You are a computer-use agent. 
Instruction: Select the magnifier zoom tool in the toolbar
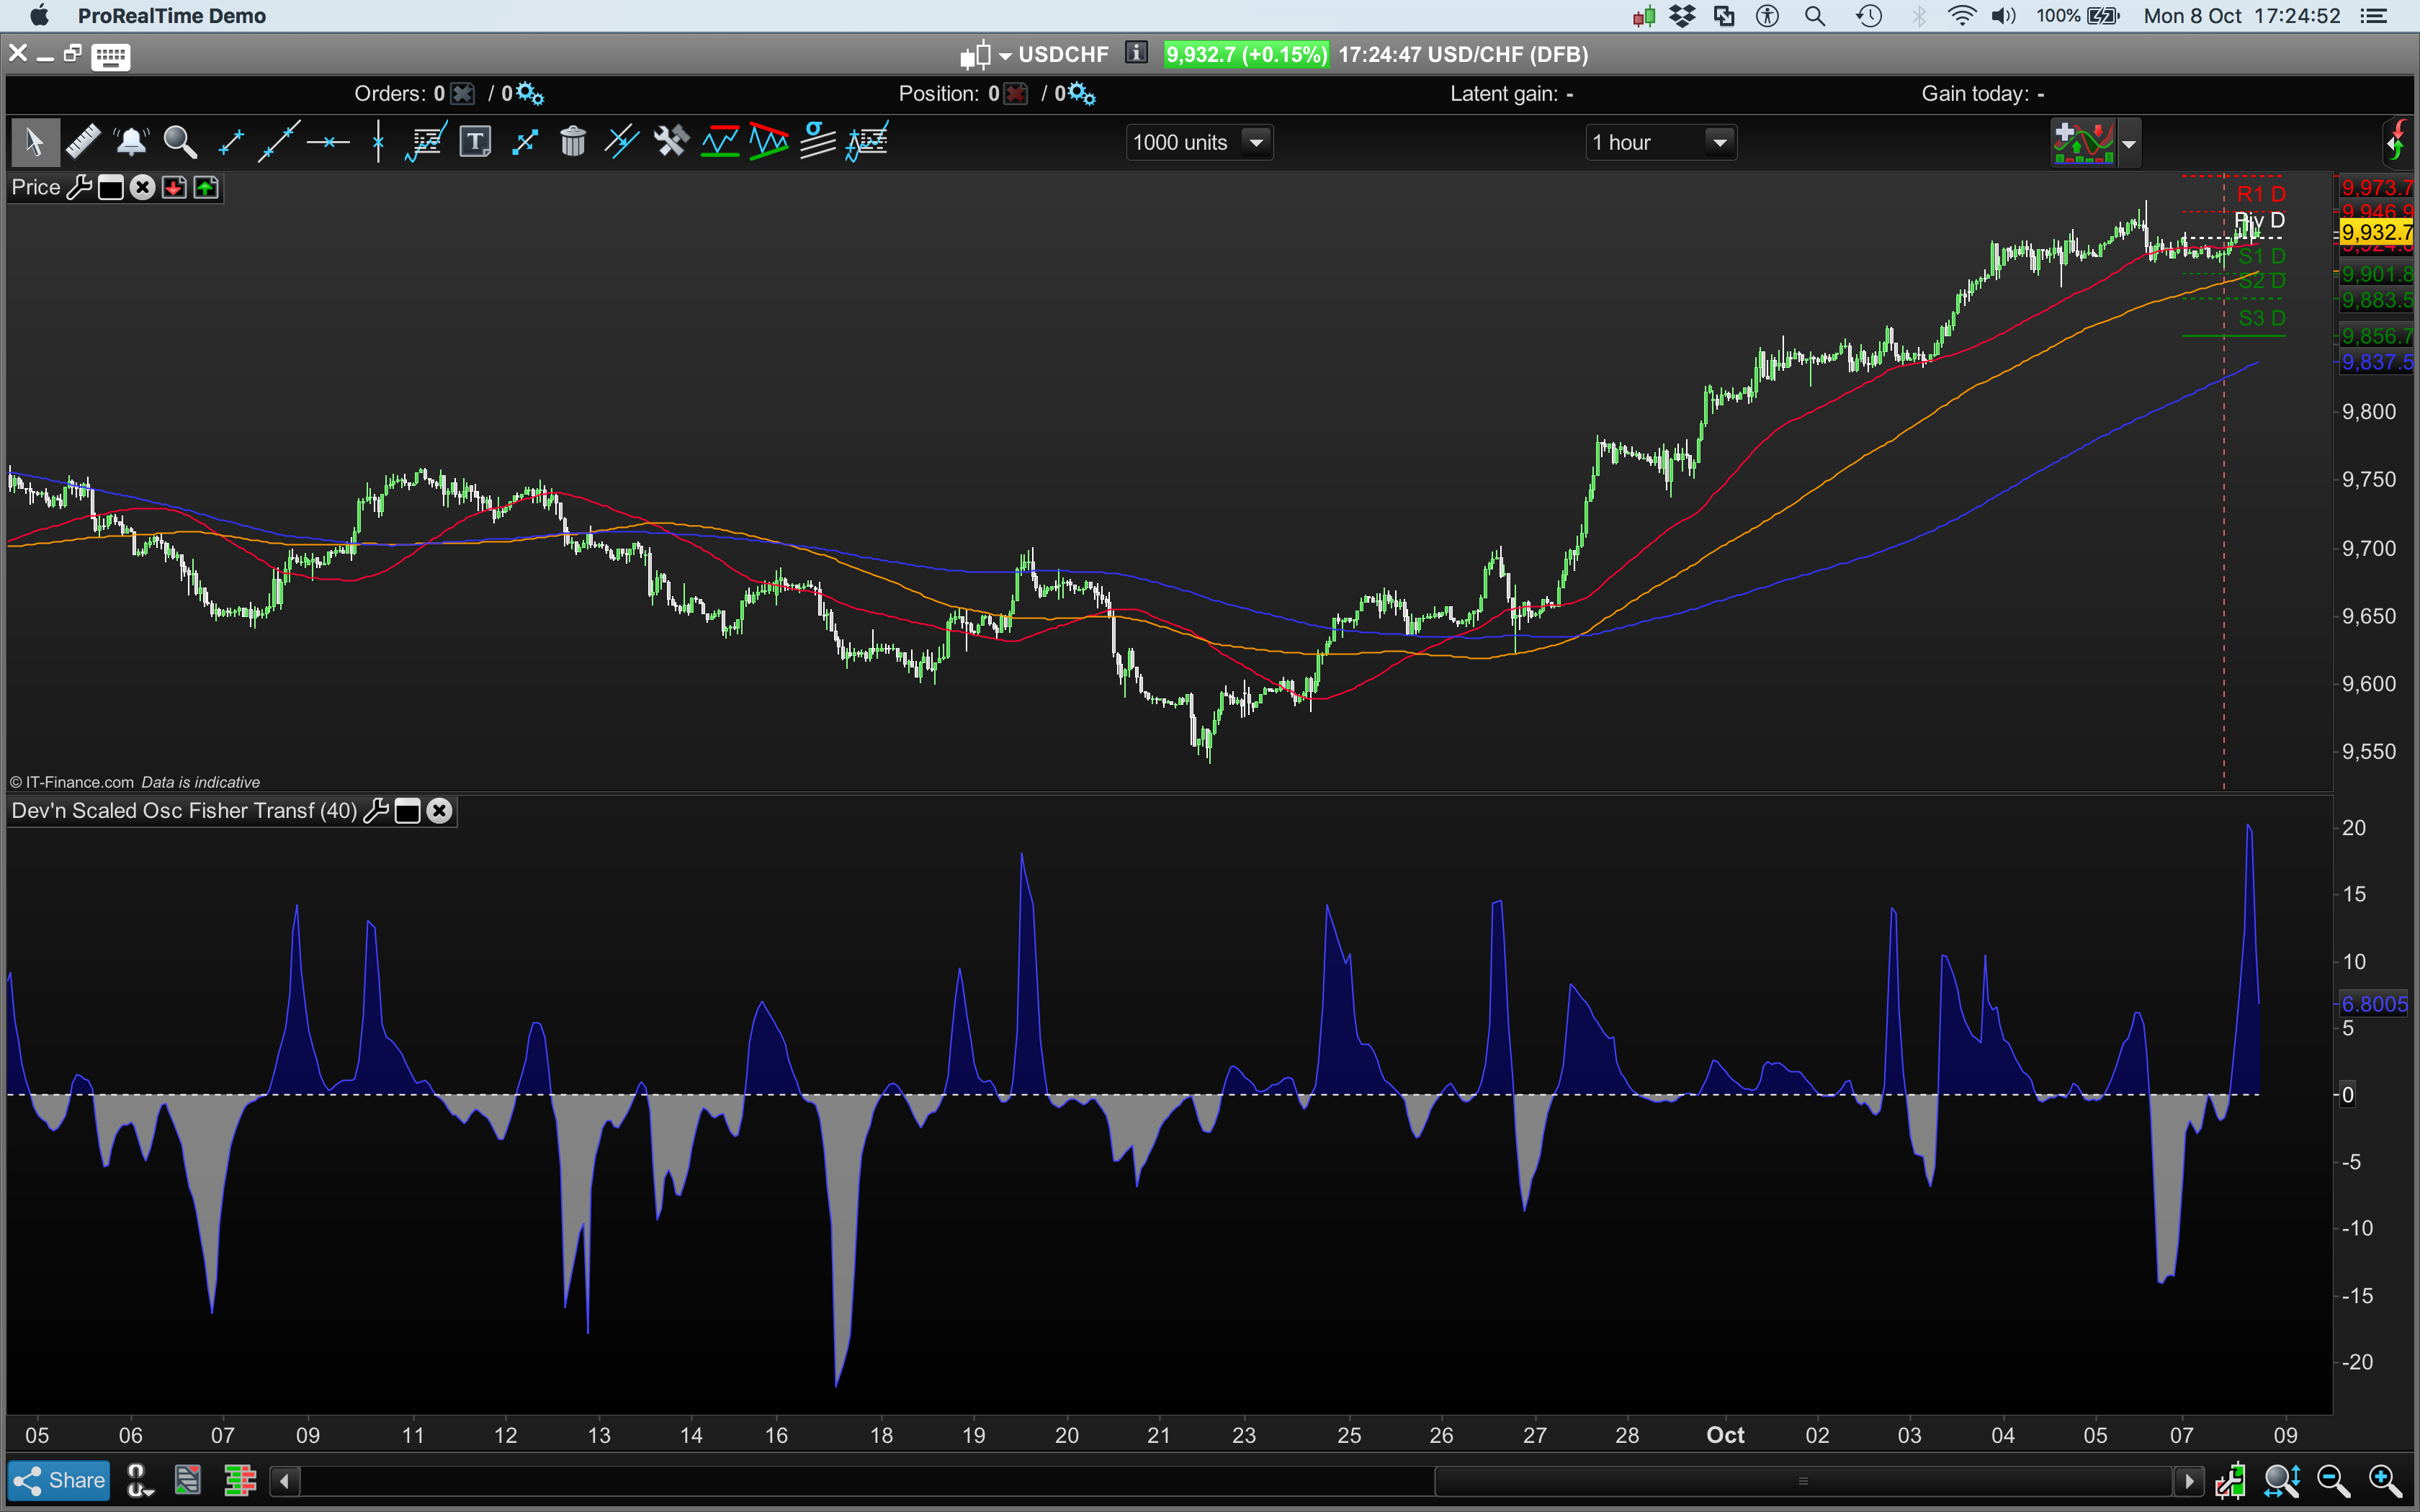(180, 142)
